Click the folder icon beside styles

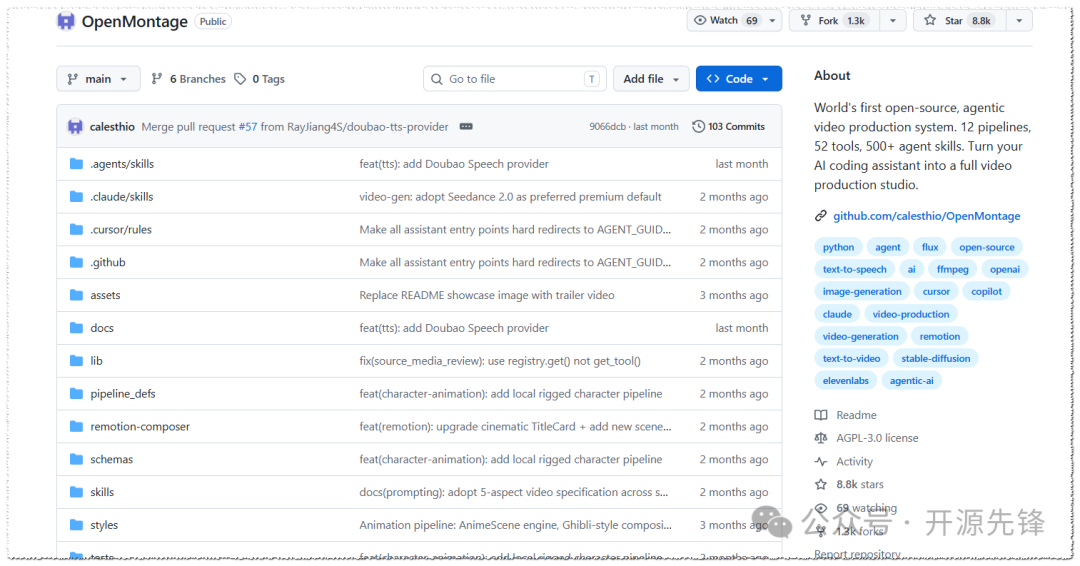tap(76, 525)
